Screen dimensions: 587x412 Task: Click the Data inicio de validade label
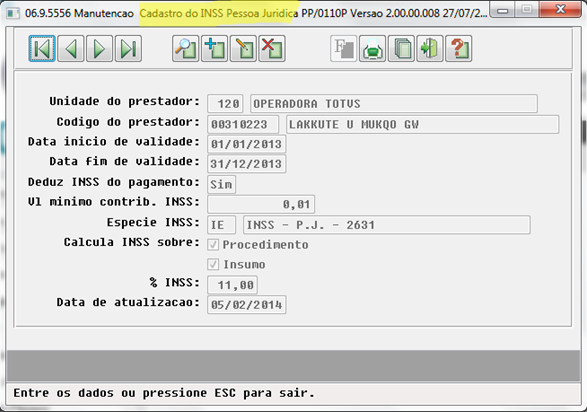[114, 142]
